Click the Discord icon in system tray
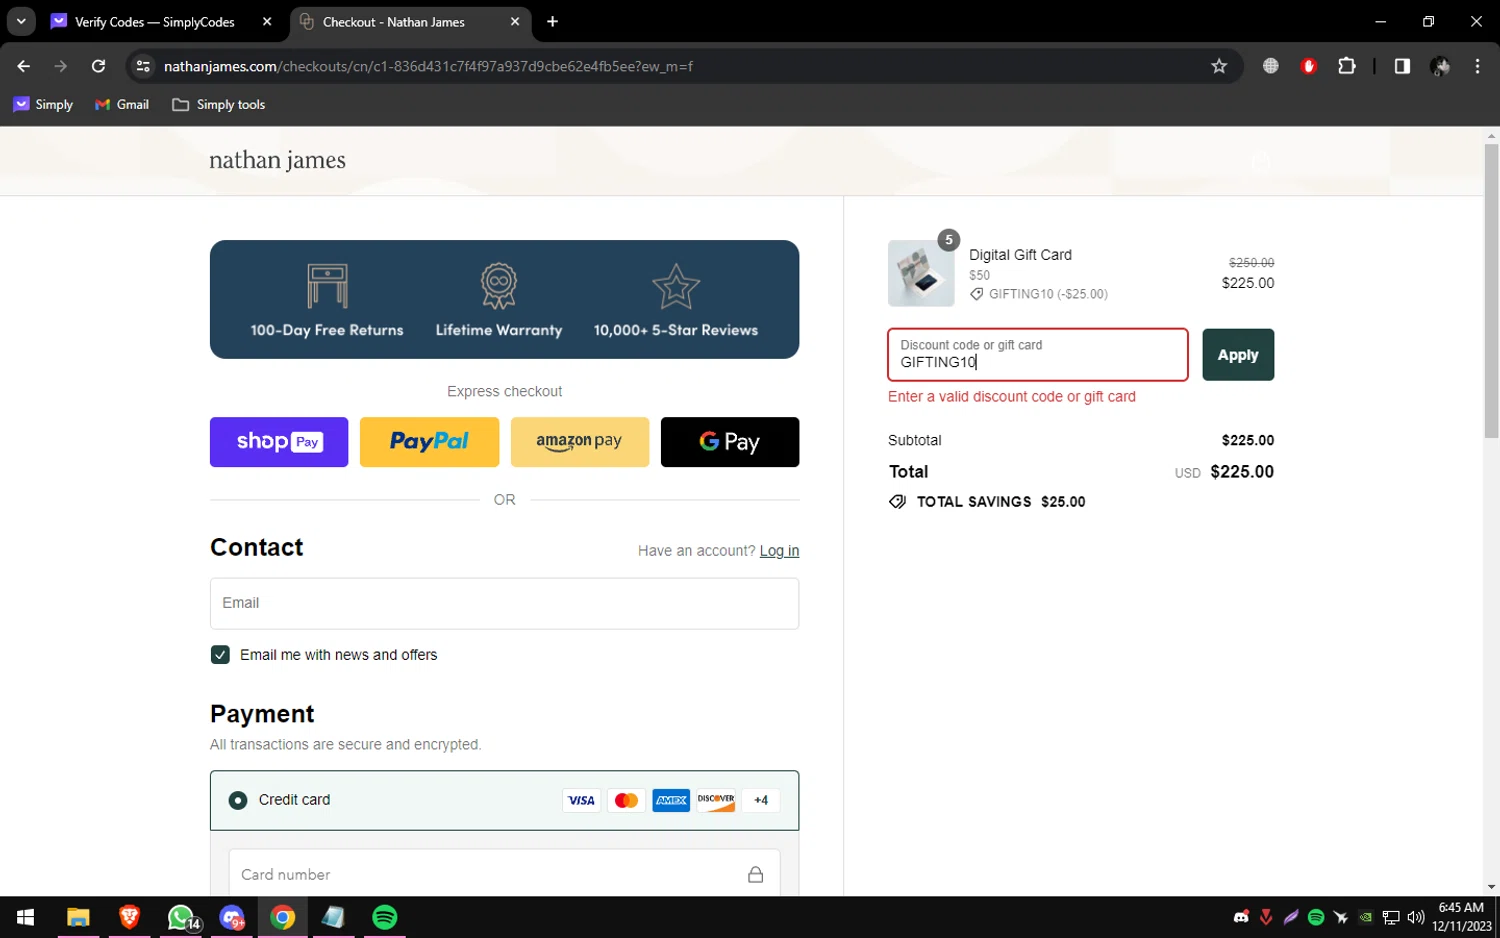 (x=1241, y=917)
